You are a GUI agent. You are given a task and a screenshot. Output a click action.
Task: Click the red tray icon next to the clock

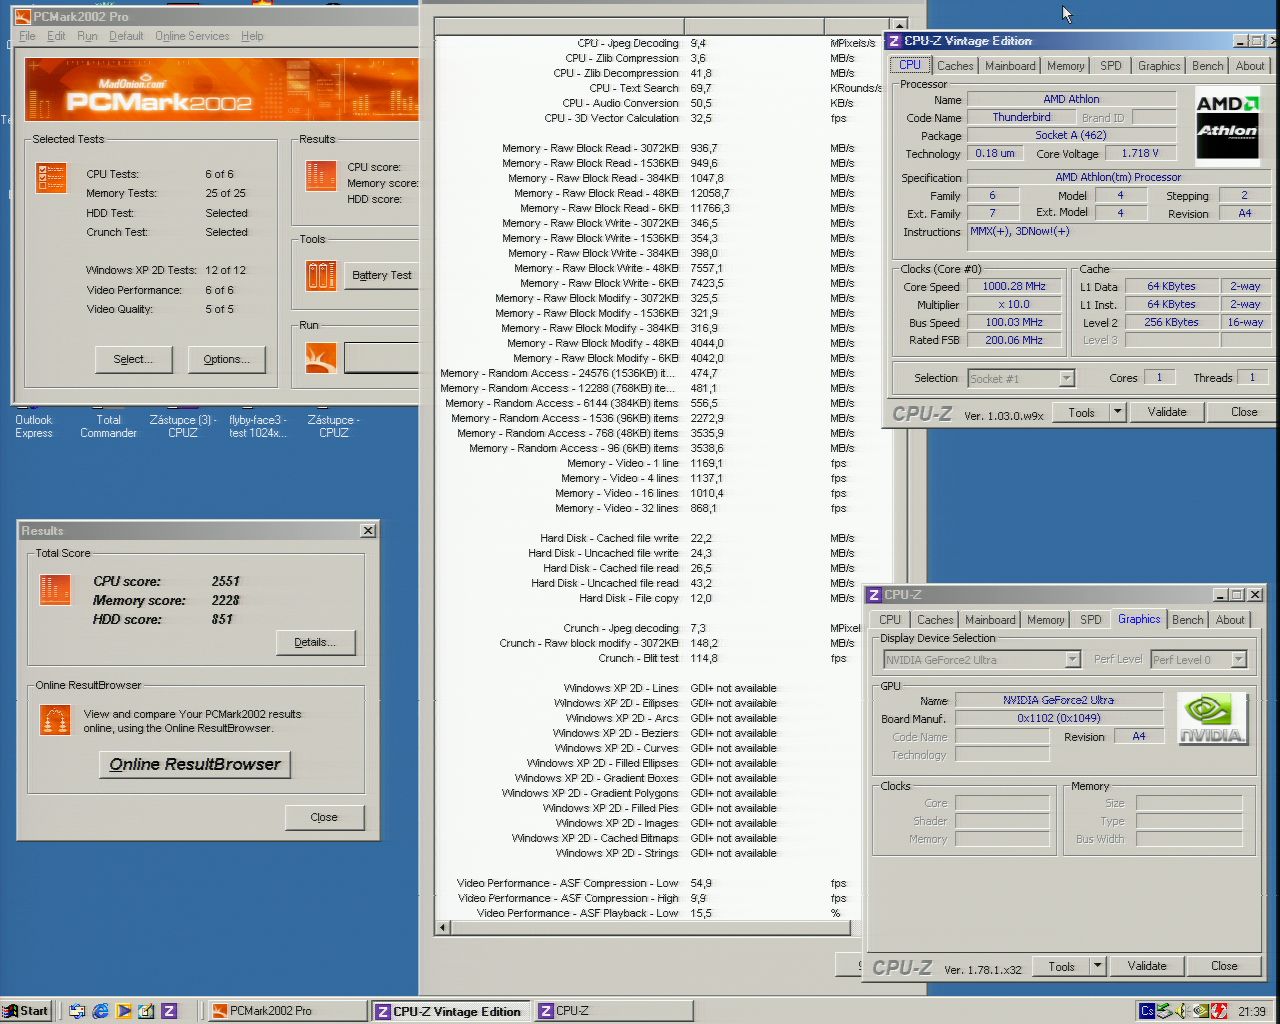point(1219,1011)
